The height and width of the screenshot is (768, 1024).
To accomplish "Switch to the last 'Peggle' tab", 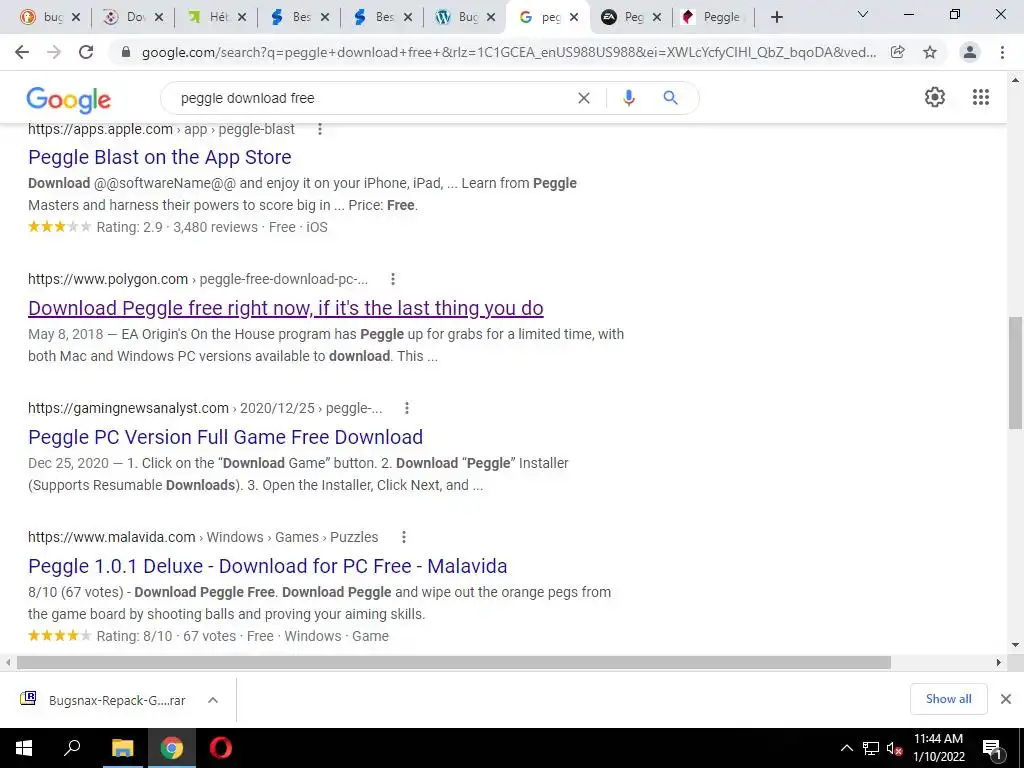I will pyautogui.click(x=713, y=17).
